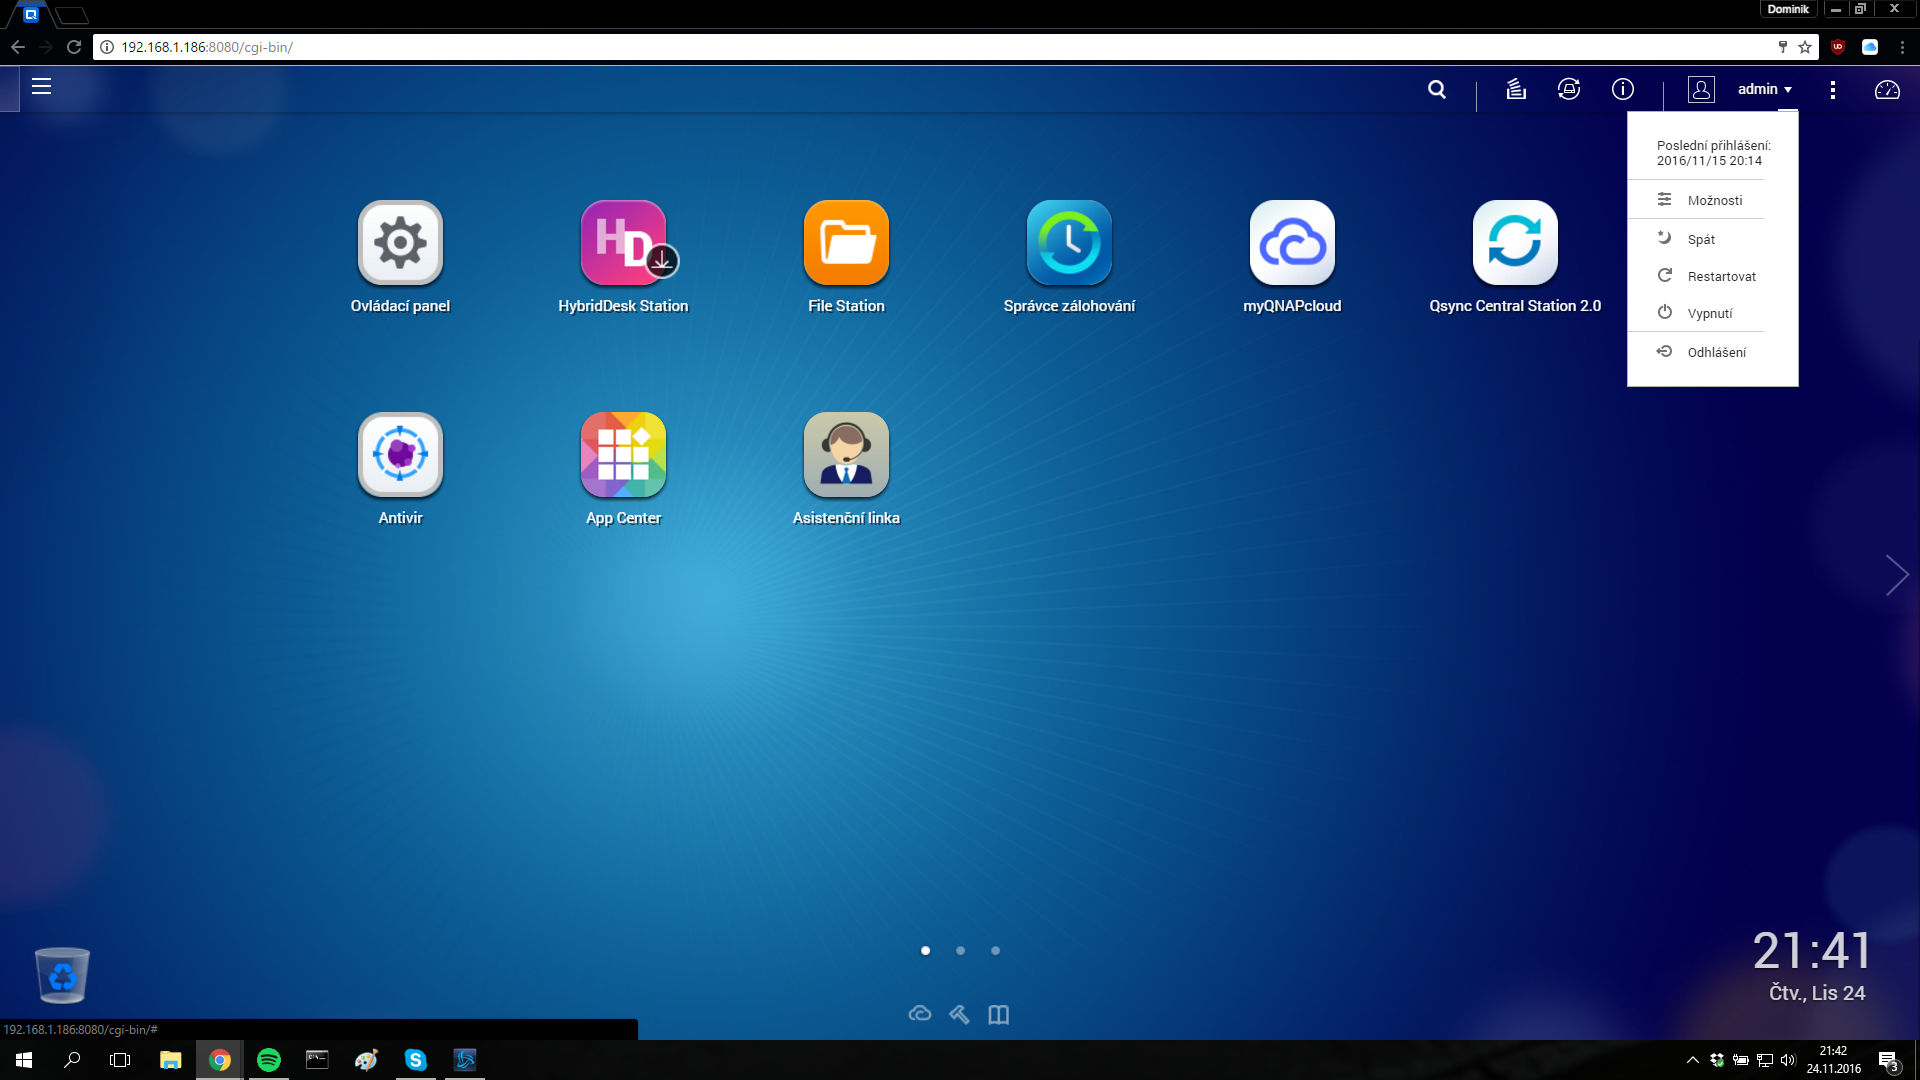Image resolution: width=1920 pixels, height=1080 pixels.
Task: Open File Station app
Action: [x=846, y=243]
